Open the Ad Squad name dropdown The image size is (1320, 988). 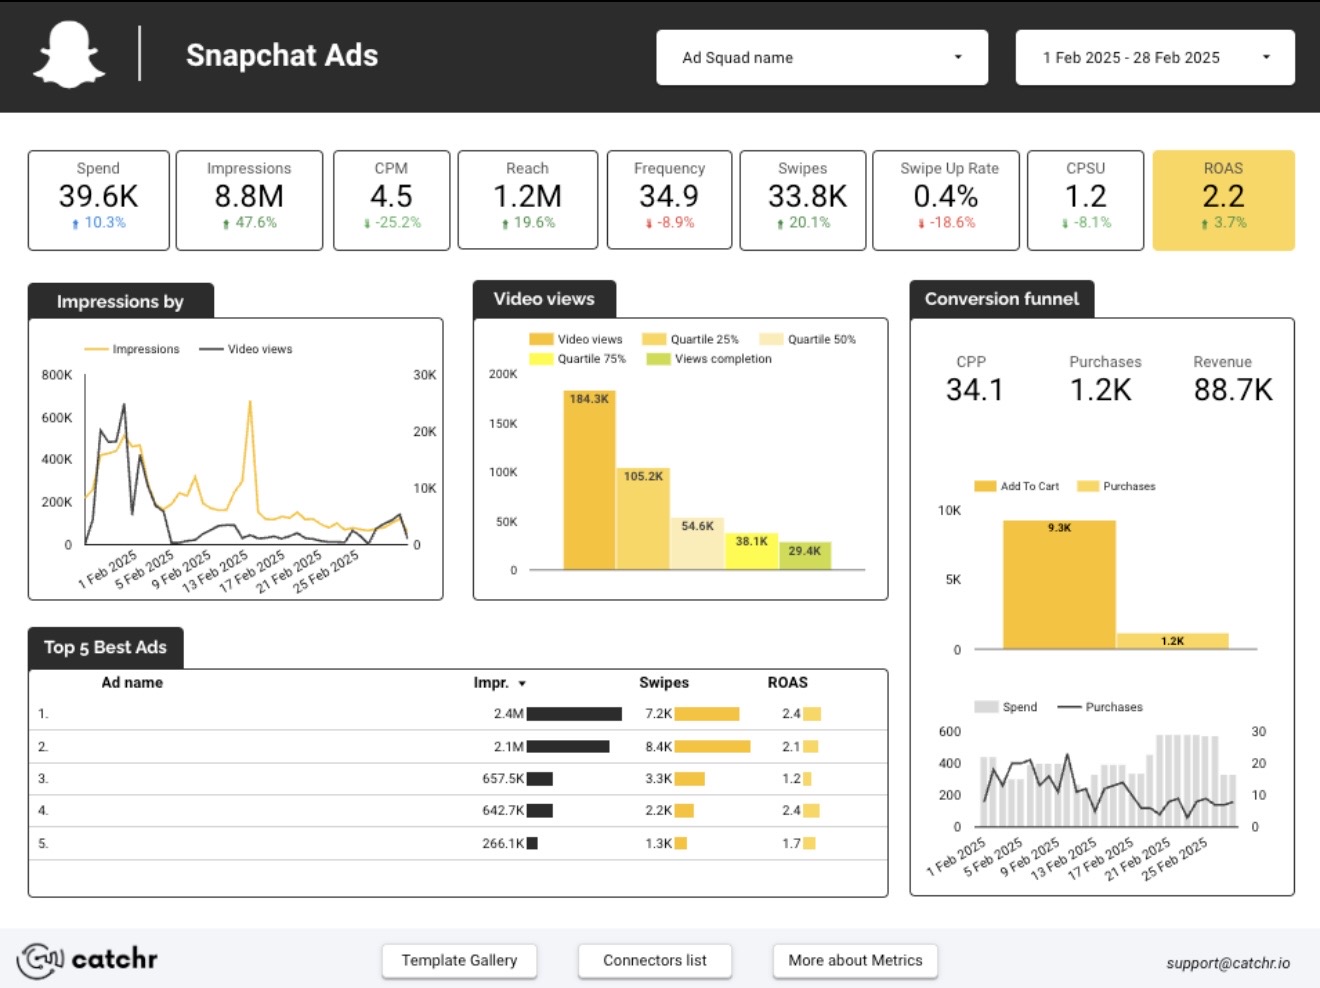pos(821,58)
